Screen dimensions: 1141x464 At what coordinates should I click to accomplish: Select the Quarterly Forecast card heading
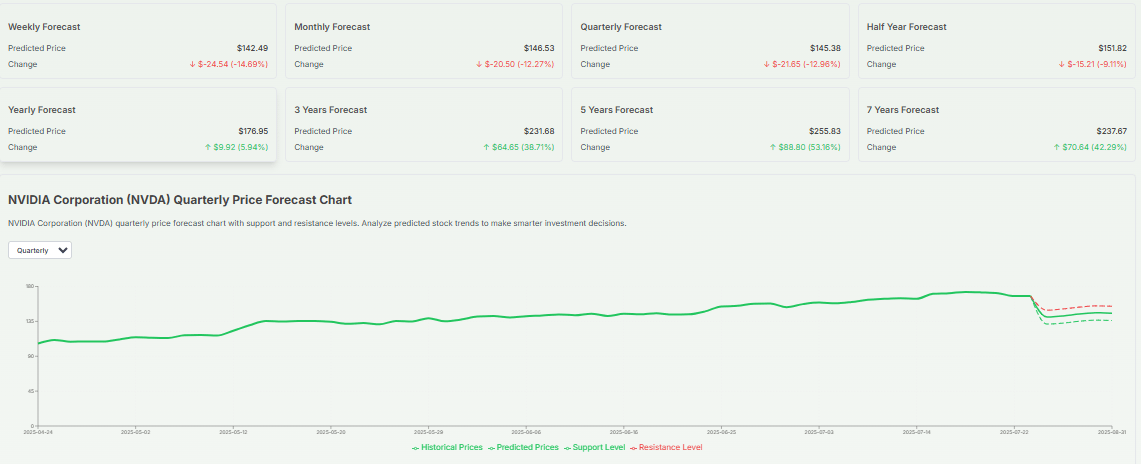pos(621,27)
